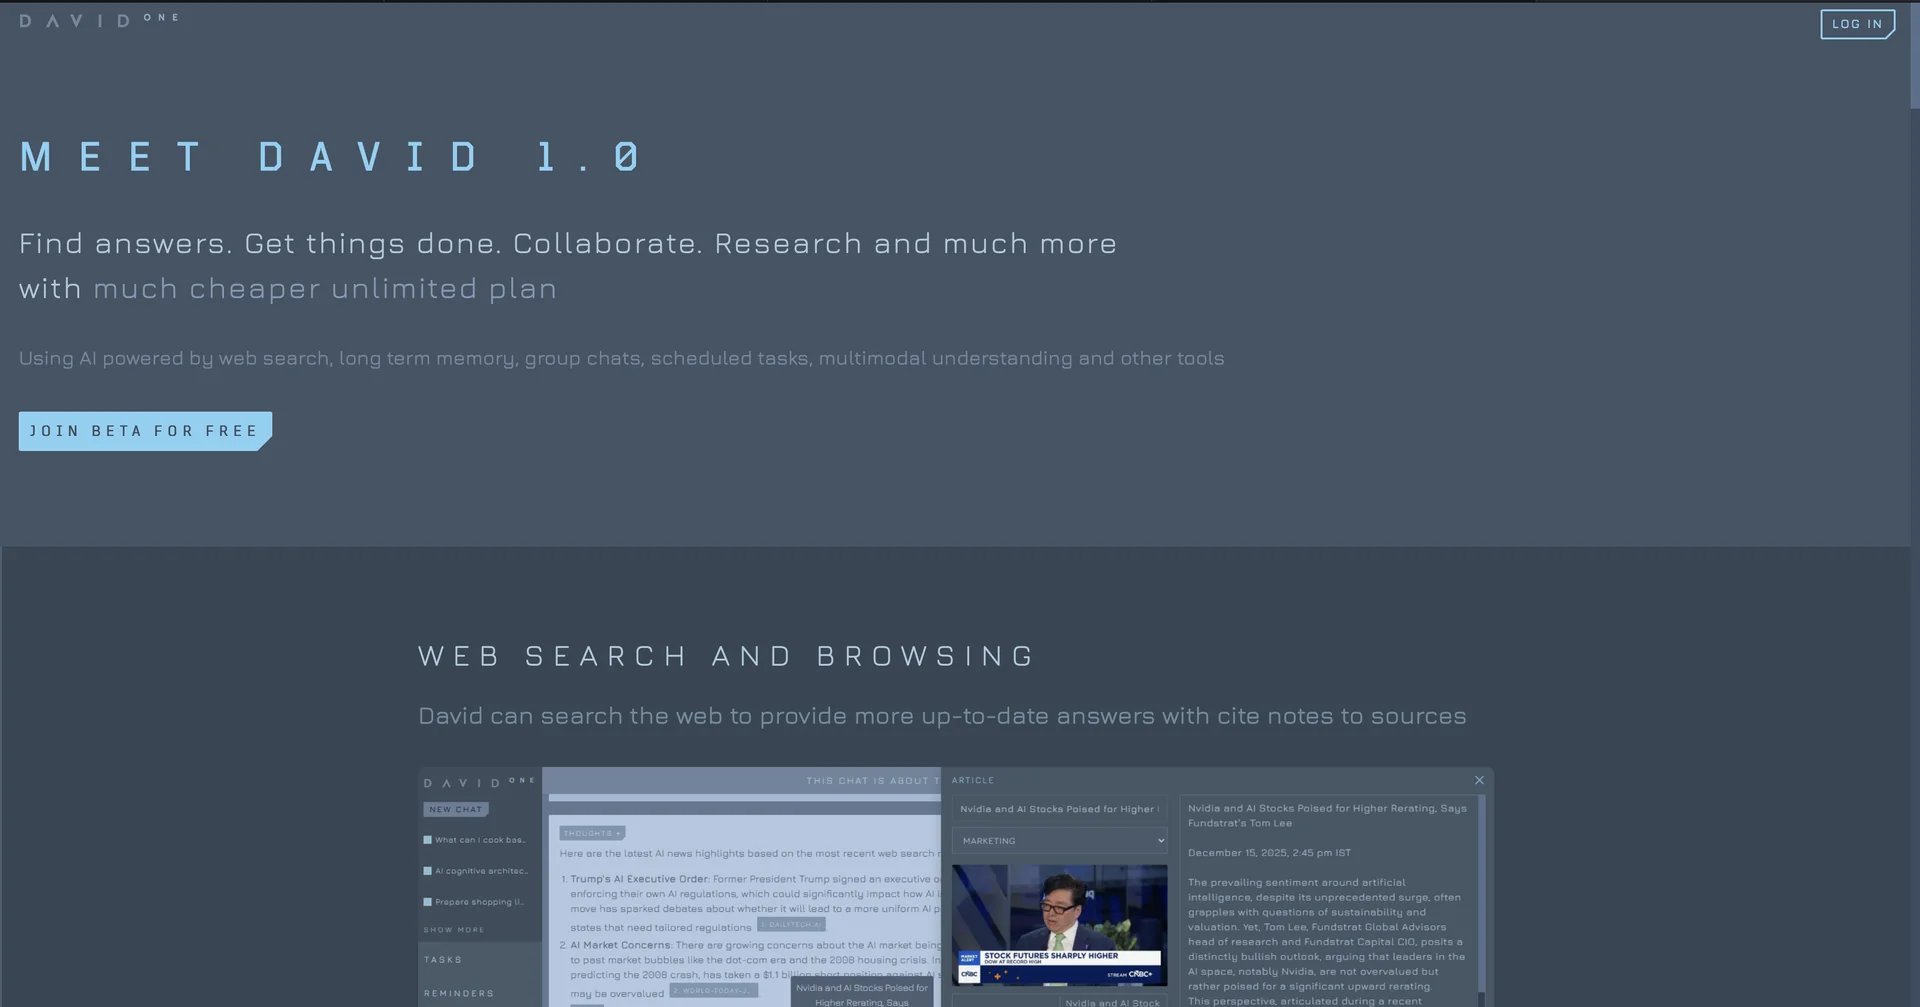Expand chats with SHOW MORE
This screenshot has height=1007, width=1920.
click(x=454, y=930)
